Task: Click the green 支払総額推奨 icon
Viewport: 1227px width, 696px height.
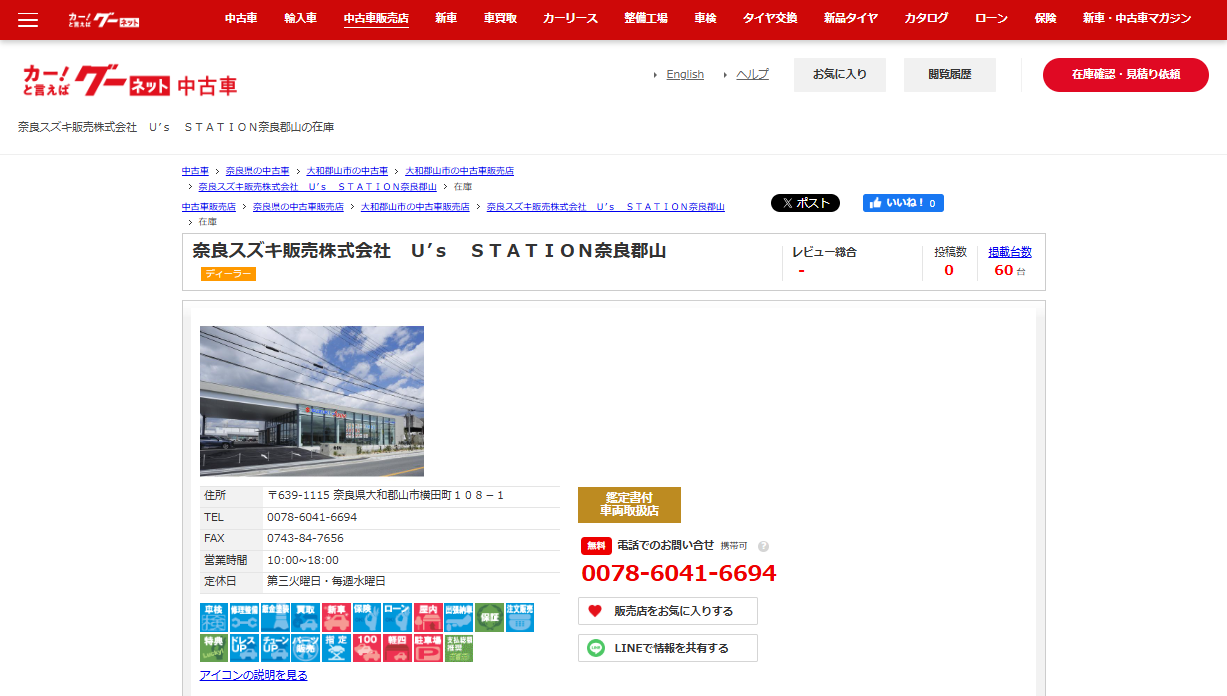Action: point(459,648)
